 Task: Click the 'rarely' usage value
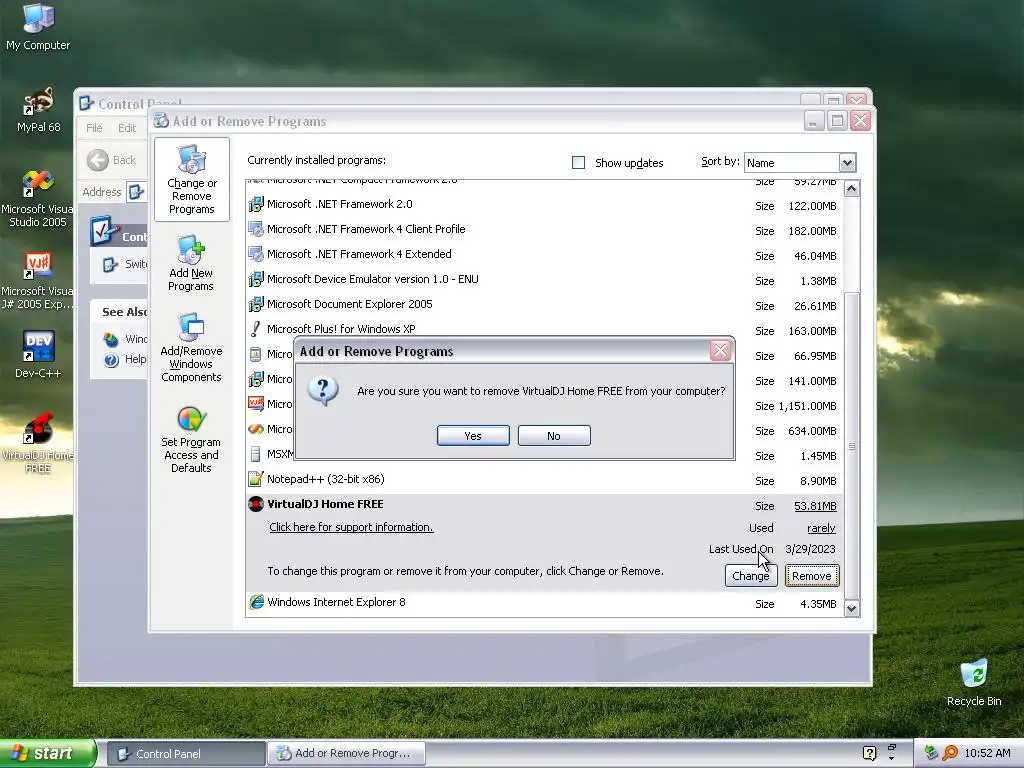(x=821, y=528)
